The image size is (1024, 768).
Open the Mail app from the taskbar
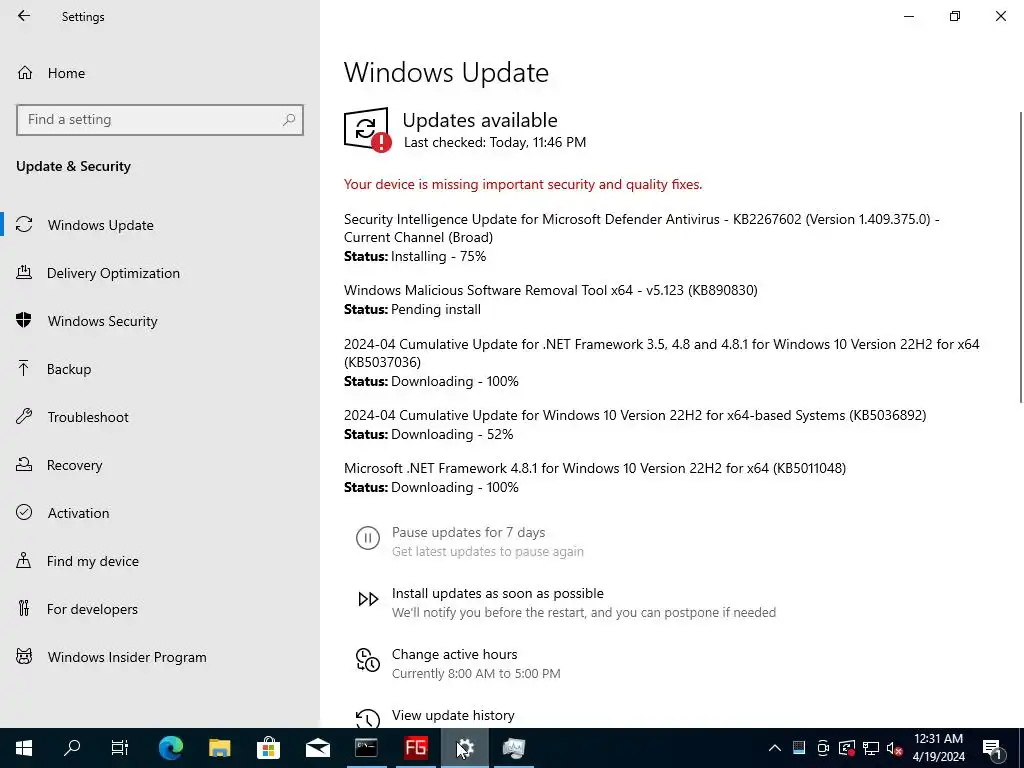318,748
